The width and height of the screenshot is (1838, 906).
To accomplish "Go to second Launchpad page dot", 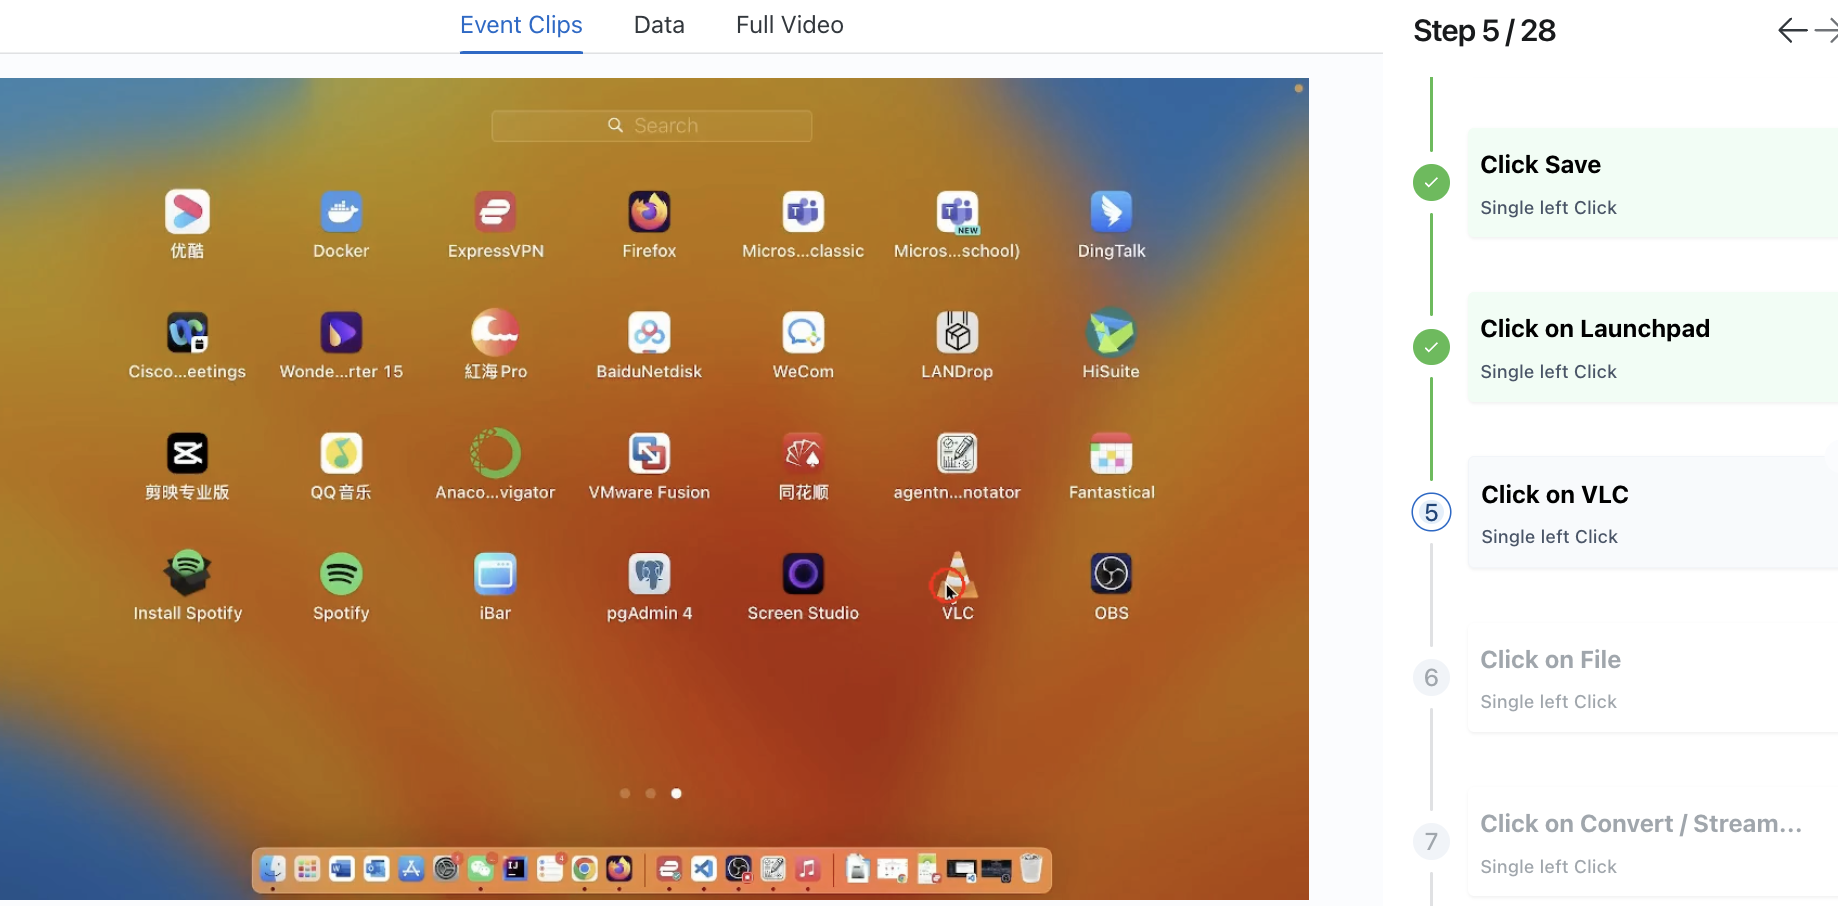I will click(x=651, y=793).
